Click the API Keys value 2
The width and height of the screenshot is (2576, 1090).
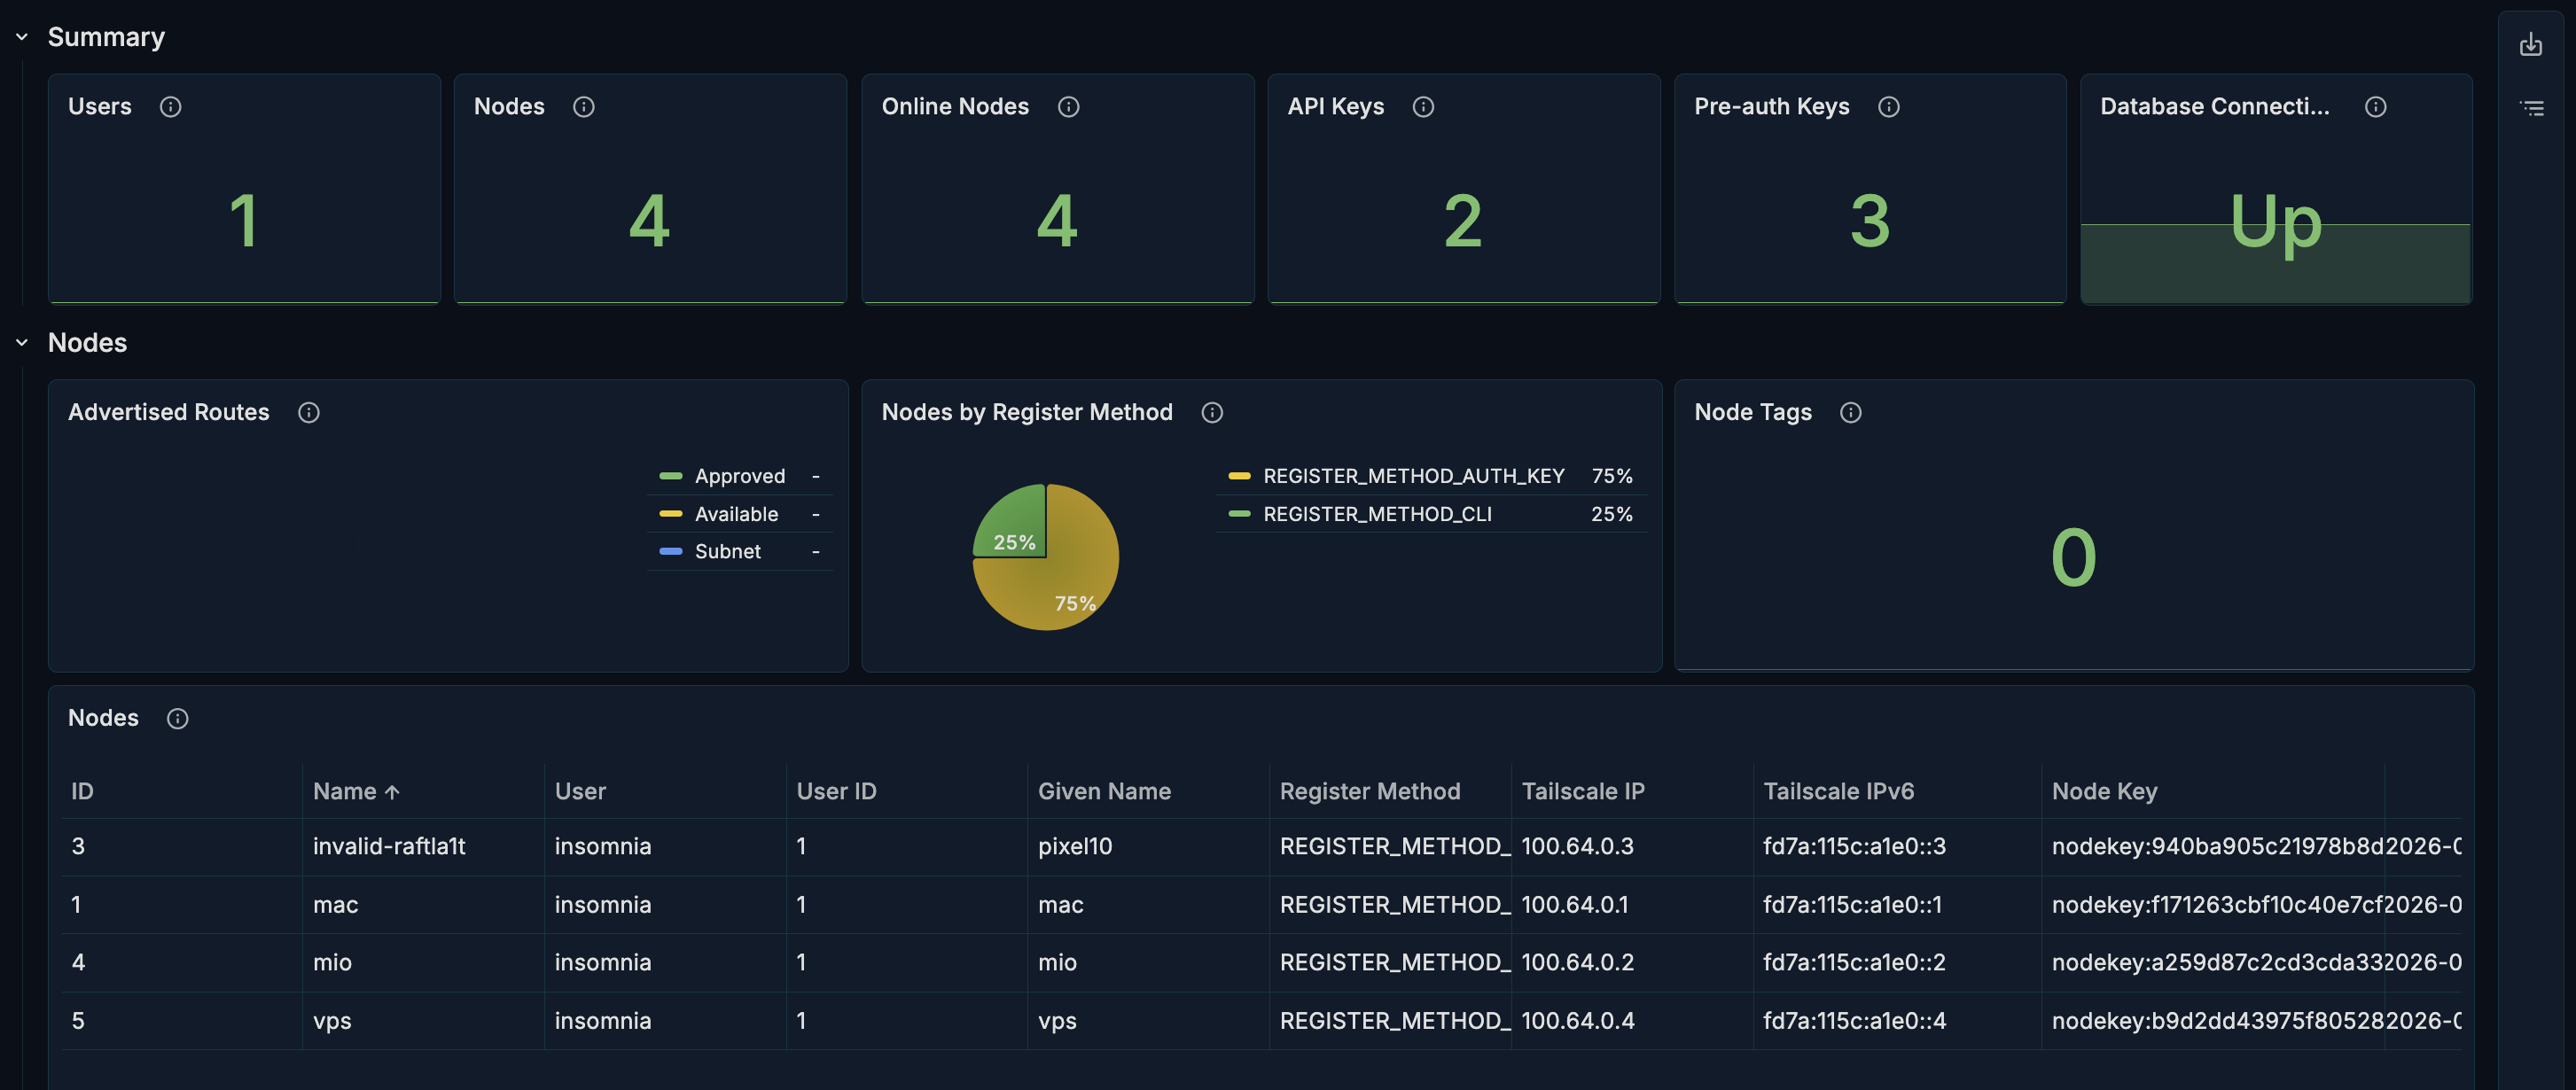pos(1463,221)
